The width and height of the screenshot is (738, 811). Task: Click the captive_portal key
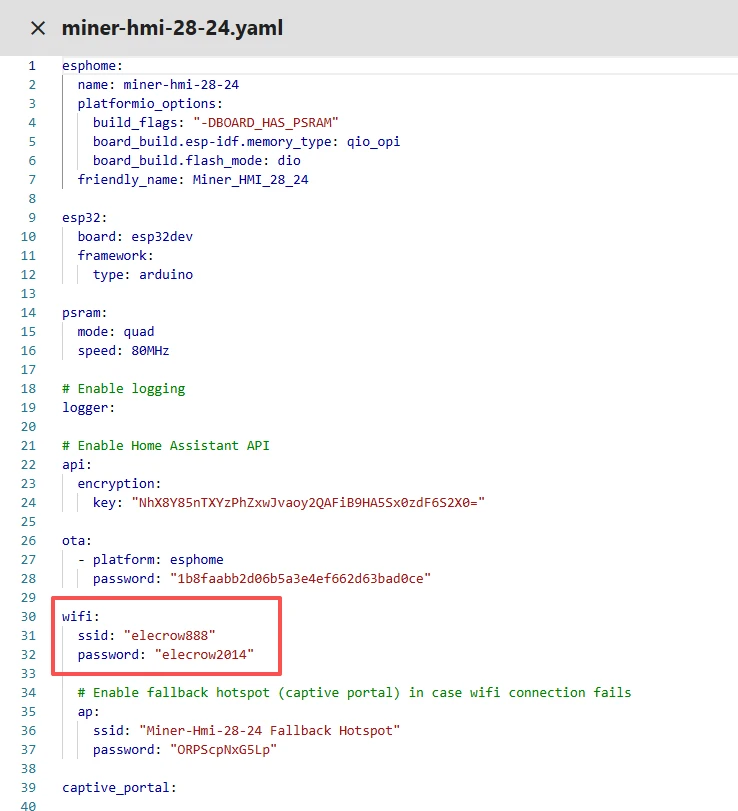(x=118, y=787)
